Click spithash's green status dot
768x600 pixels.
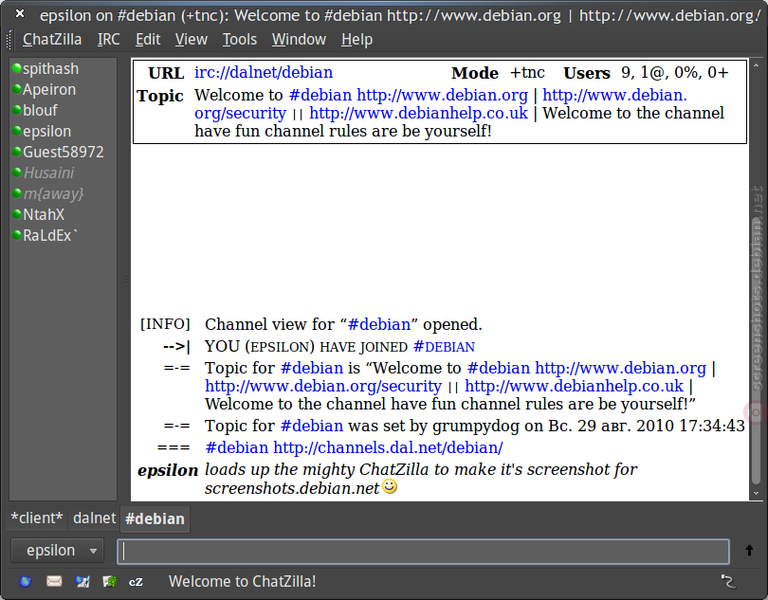pos(17,68)
